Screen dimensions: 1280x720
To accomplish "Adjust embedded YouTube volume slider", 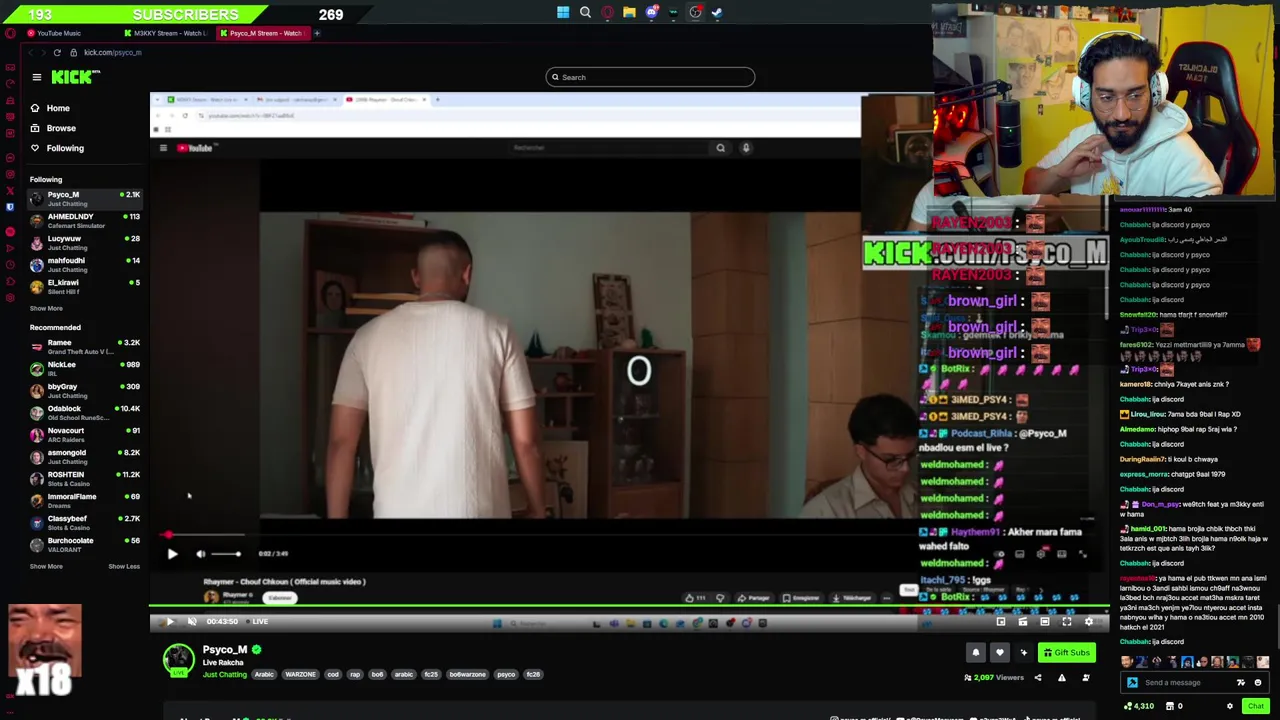I will point(225,553).
